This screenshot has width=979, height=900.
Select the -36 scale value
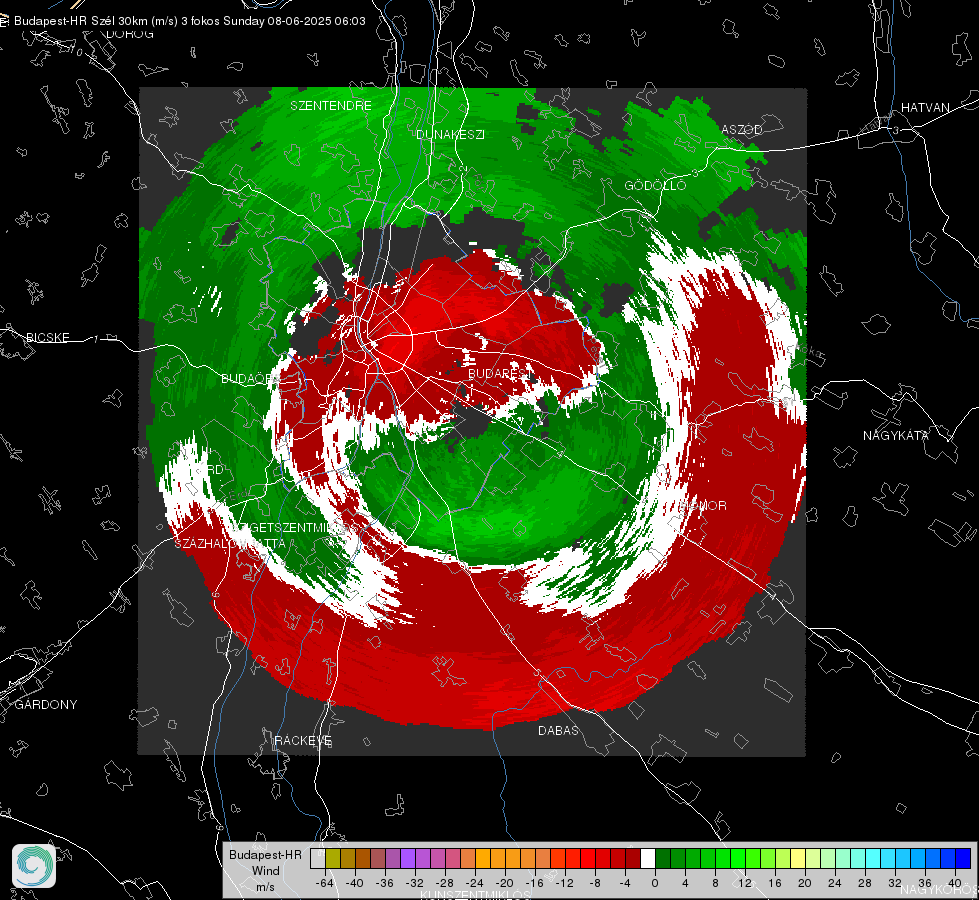coord(385,883)
